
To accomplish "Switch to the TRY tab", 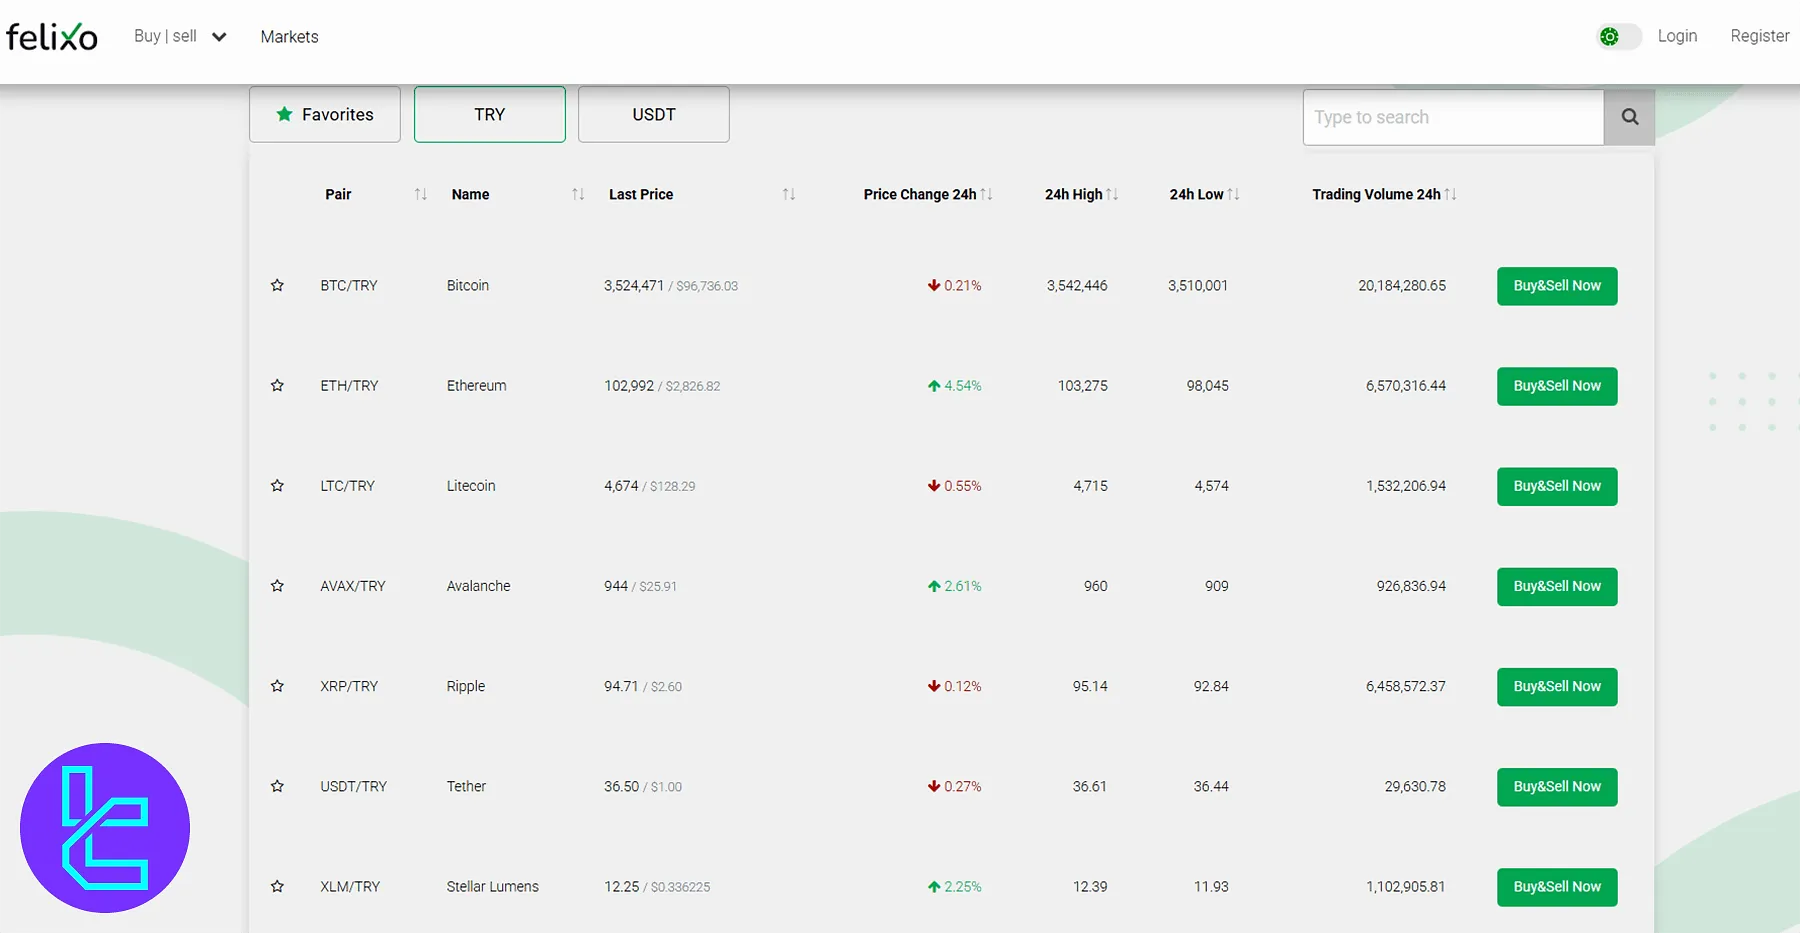I will click(x=490, y=114).
